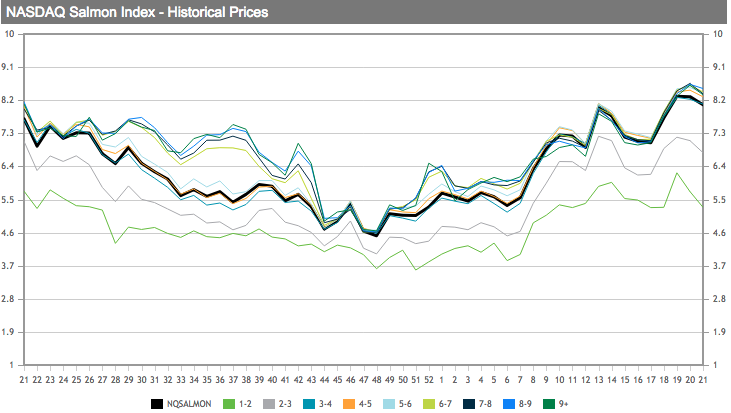
Task: Click the 2-3 gray line peak at week 13
Action: [x=599, y=137]
